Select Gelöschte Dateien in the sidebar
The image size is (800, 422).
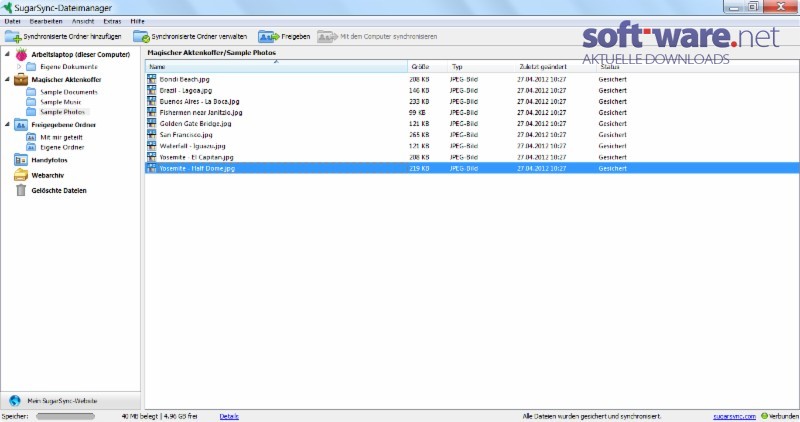[x=59, y=190]
